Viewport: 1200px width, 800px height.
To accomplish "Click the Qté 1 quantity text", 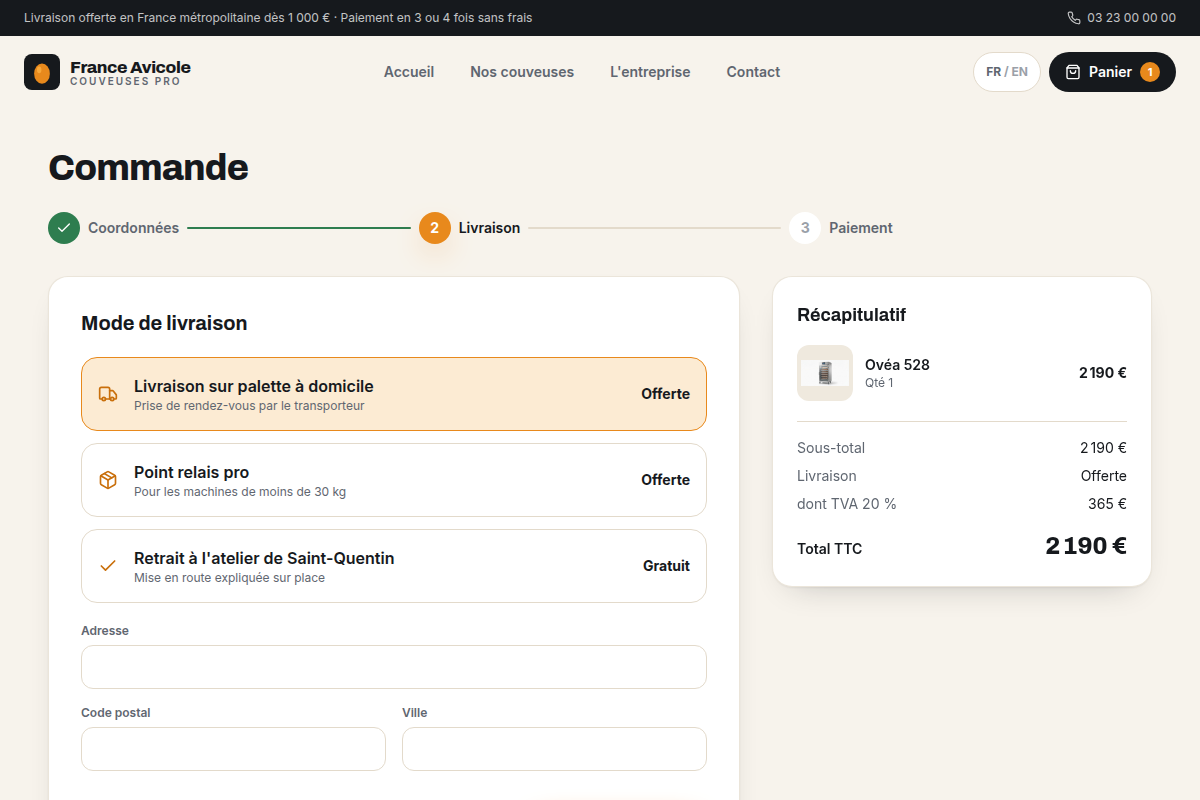I will point(879,383).
